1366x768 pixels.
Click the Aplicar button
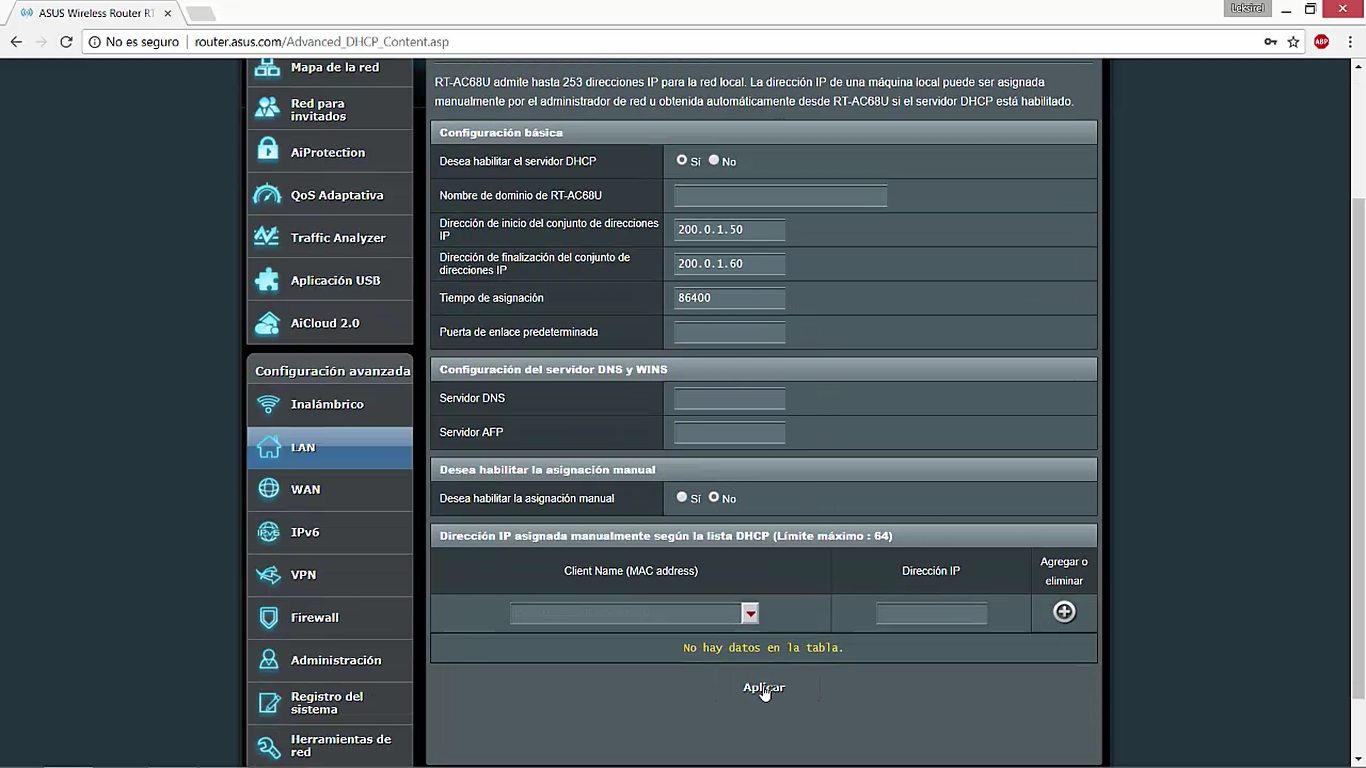(764, 687)
